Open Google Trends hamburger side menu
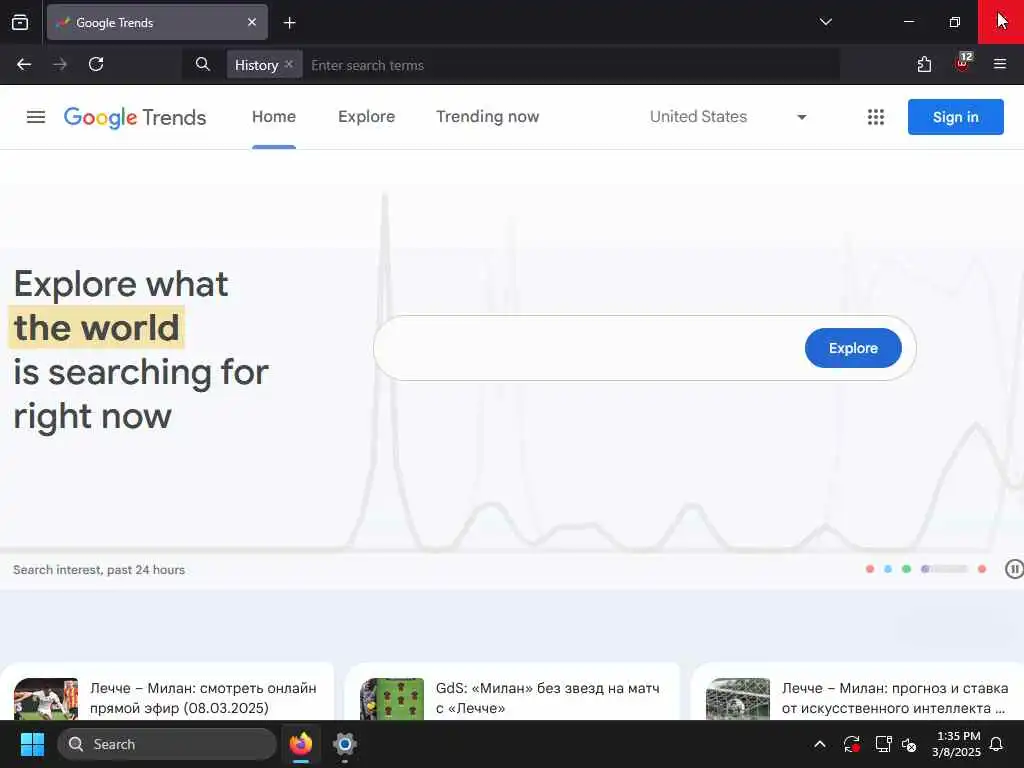 pos(36,117)
